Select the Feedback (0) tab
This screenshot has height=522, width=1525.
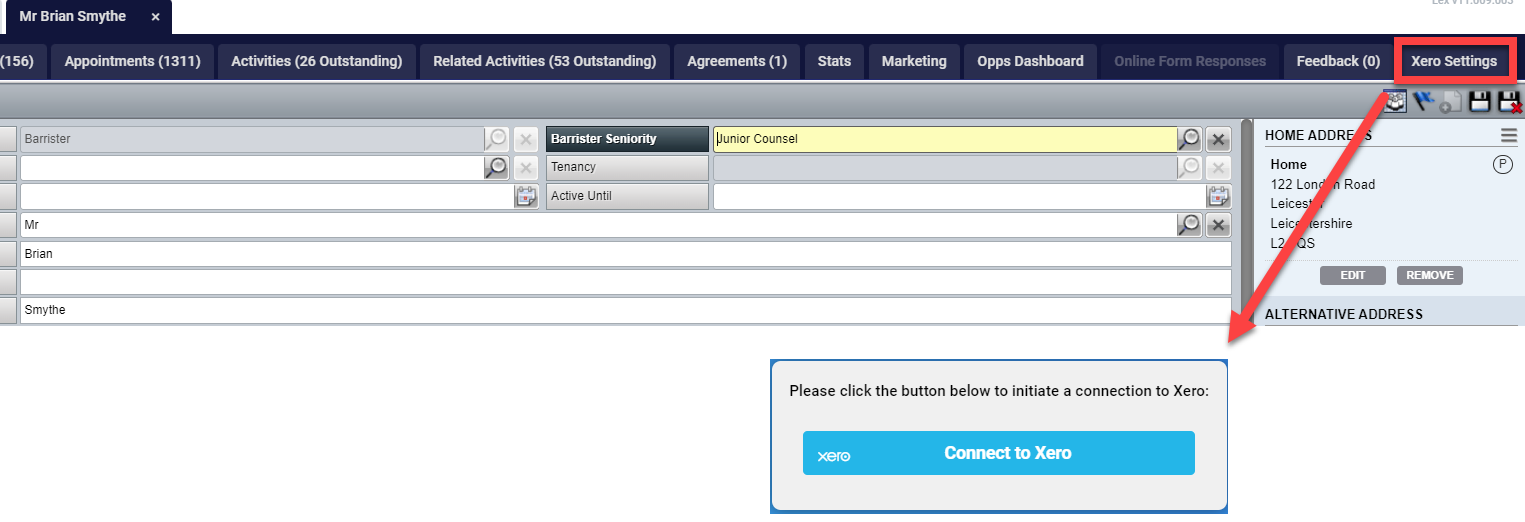point(1338,61)
